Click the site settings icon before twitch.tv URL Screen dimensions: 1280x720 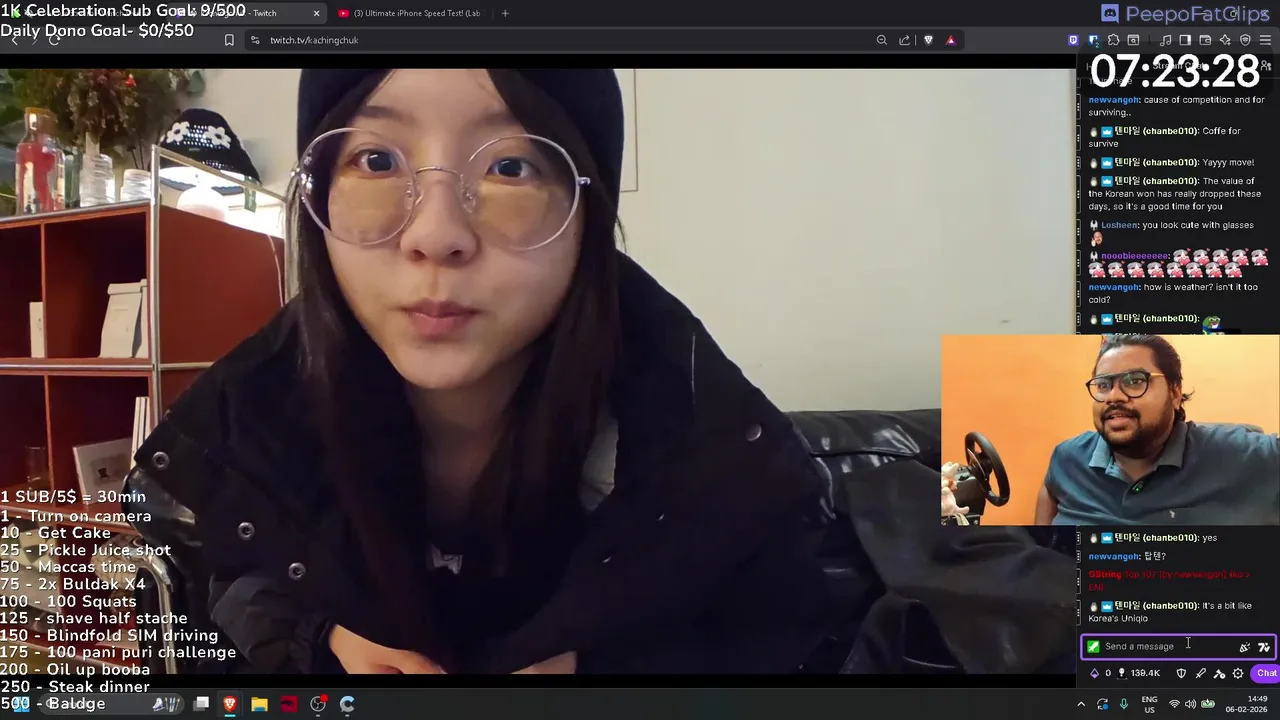click(x=255, y=40)
